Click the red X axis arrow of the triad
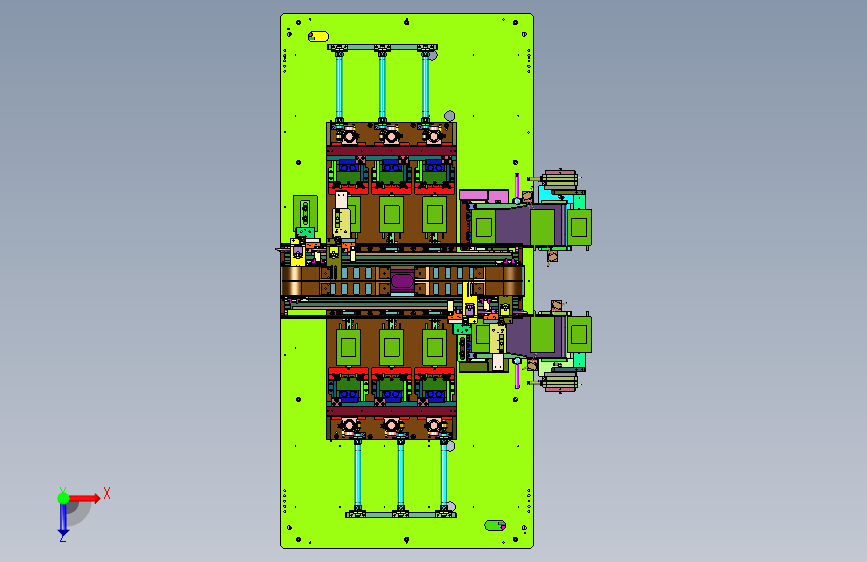867x562 pixels. [x=86, y=498]
